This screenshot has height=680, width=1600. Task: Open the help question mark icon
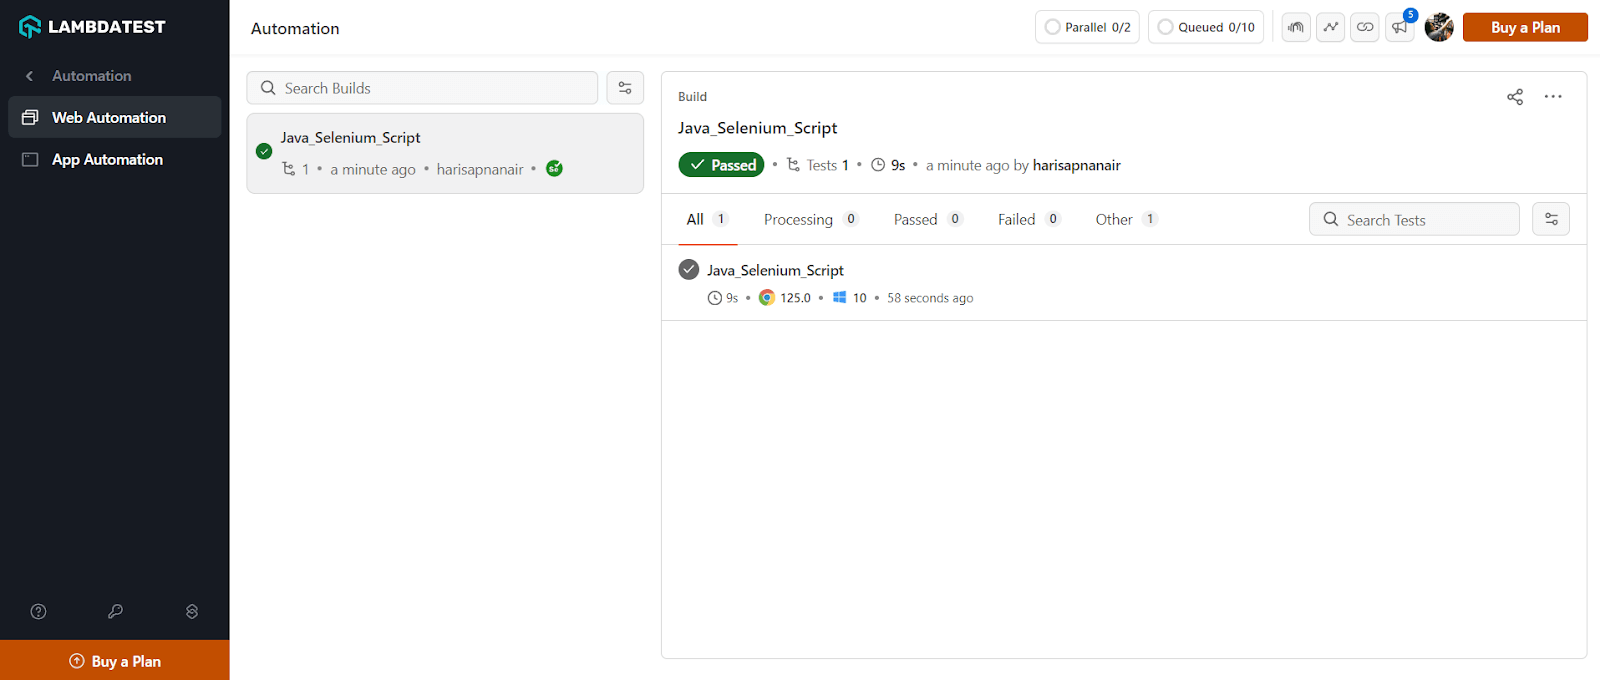click(x=39, y=612)
